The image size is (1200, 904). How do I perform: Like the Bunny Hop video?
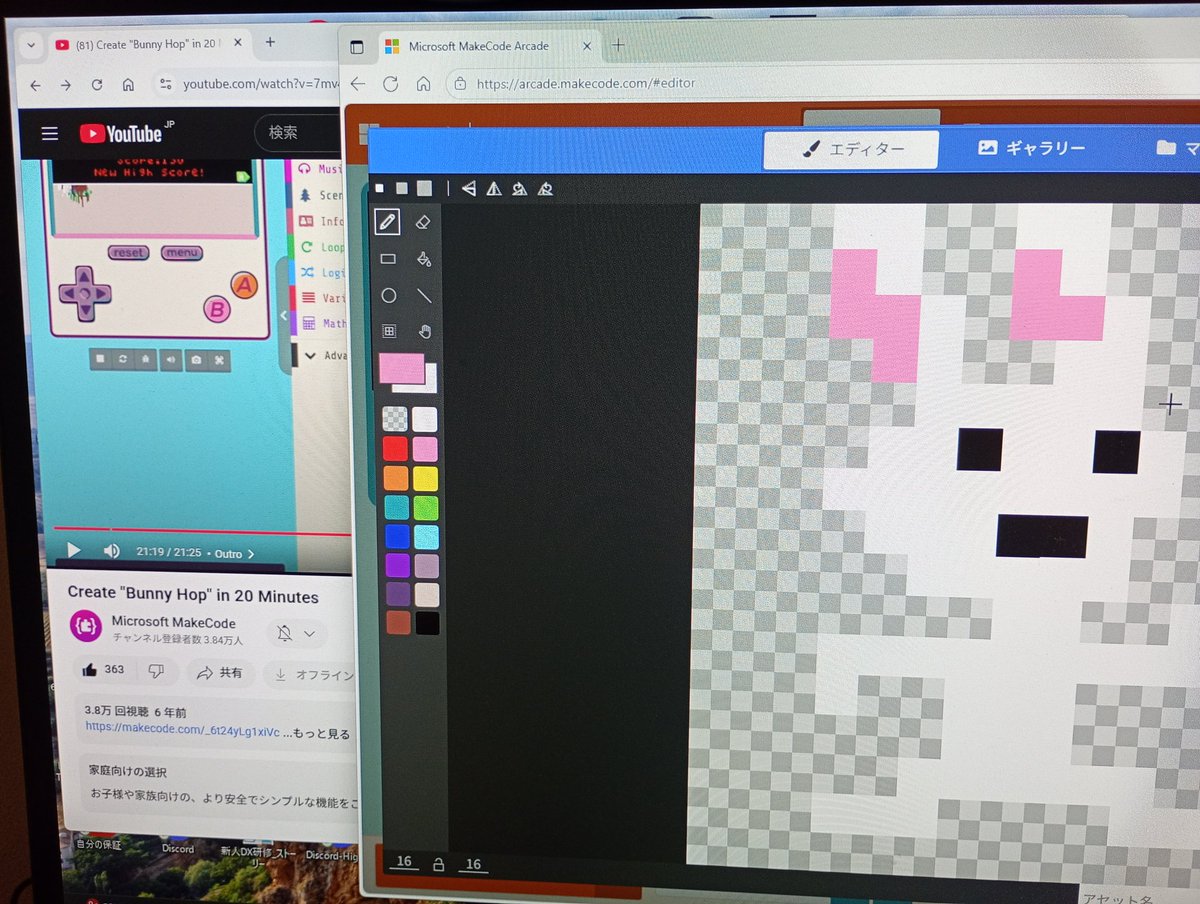103,670
